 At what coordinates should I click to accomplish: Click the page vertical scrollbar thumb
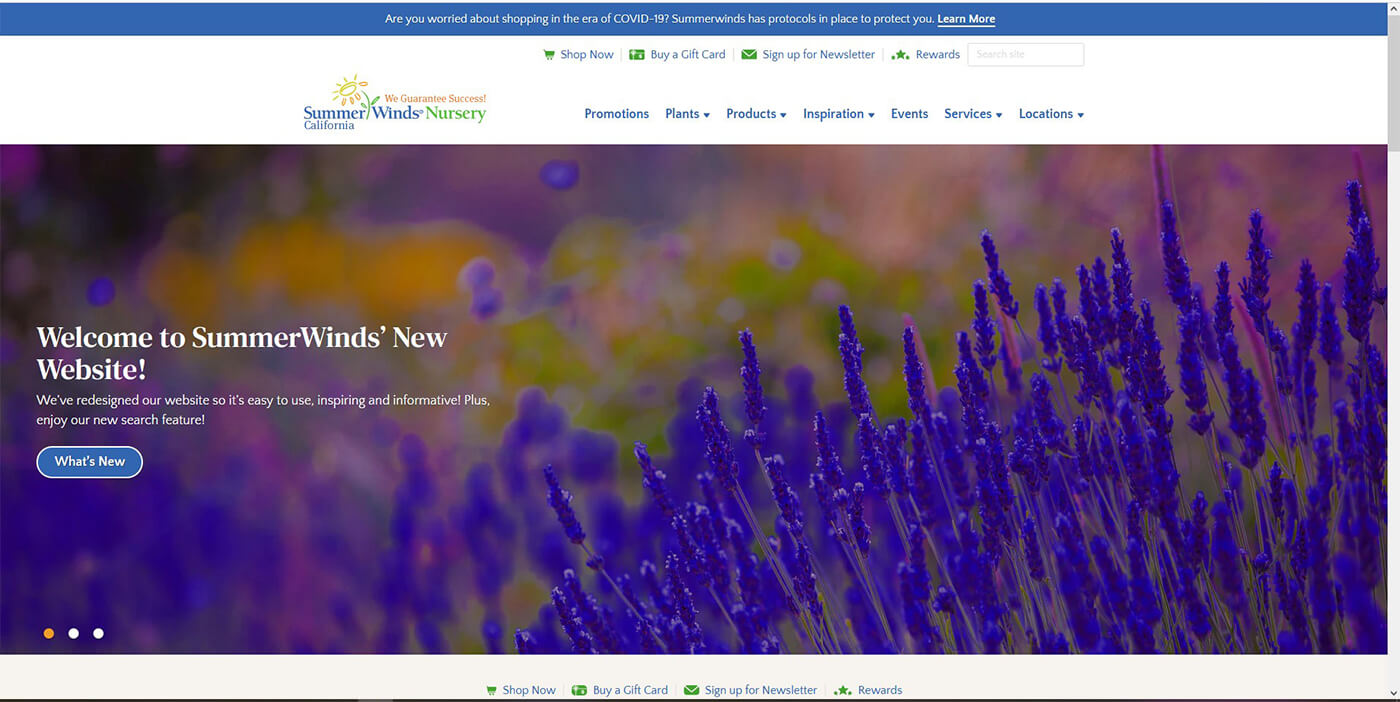coord(1392,84)
